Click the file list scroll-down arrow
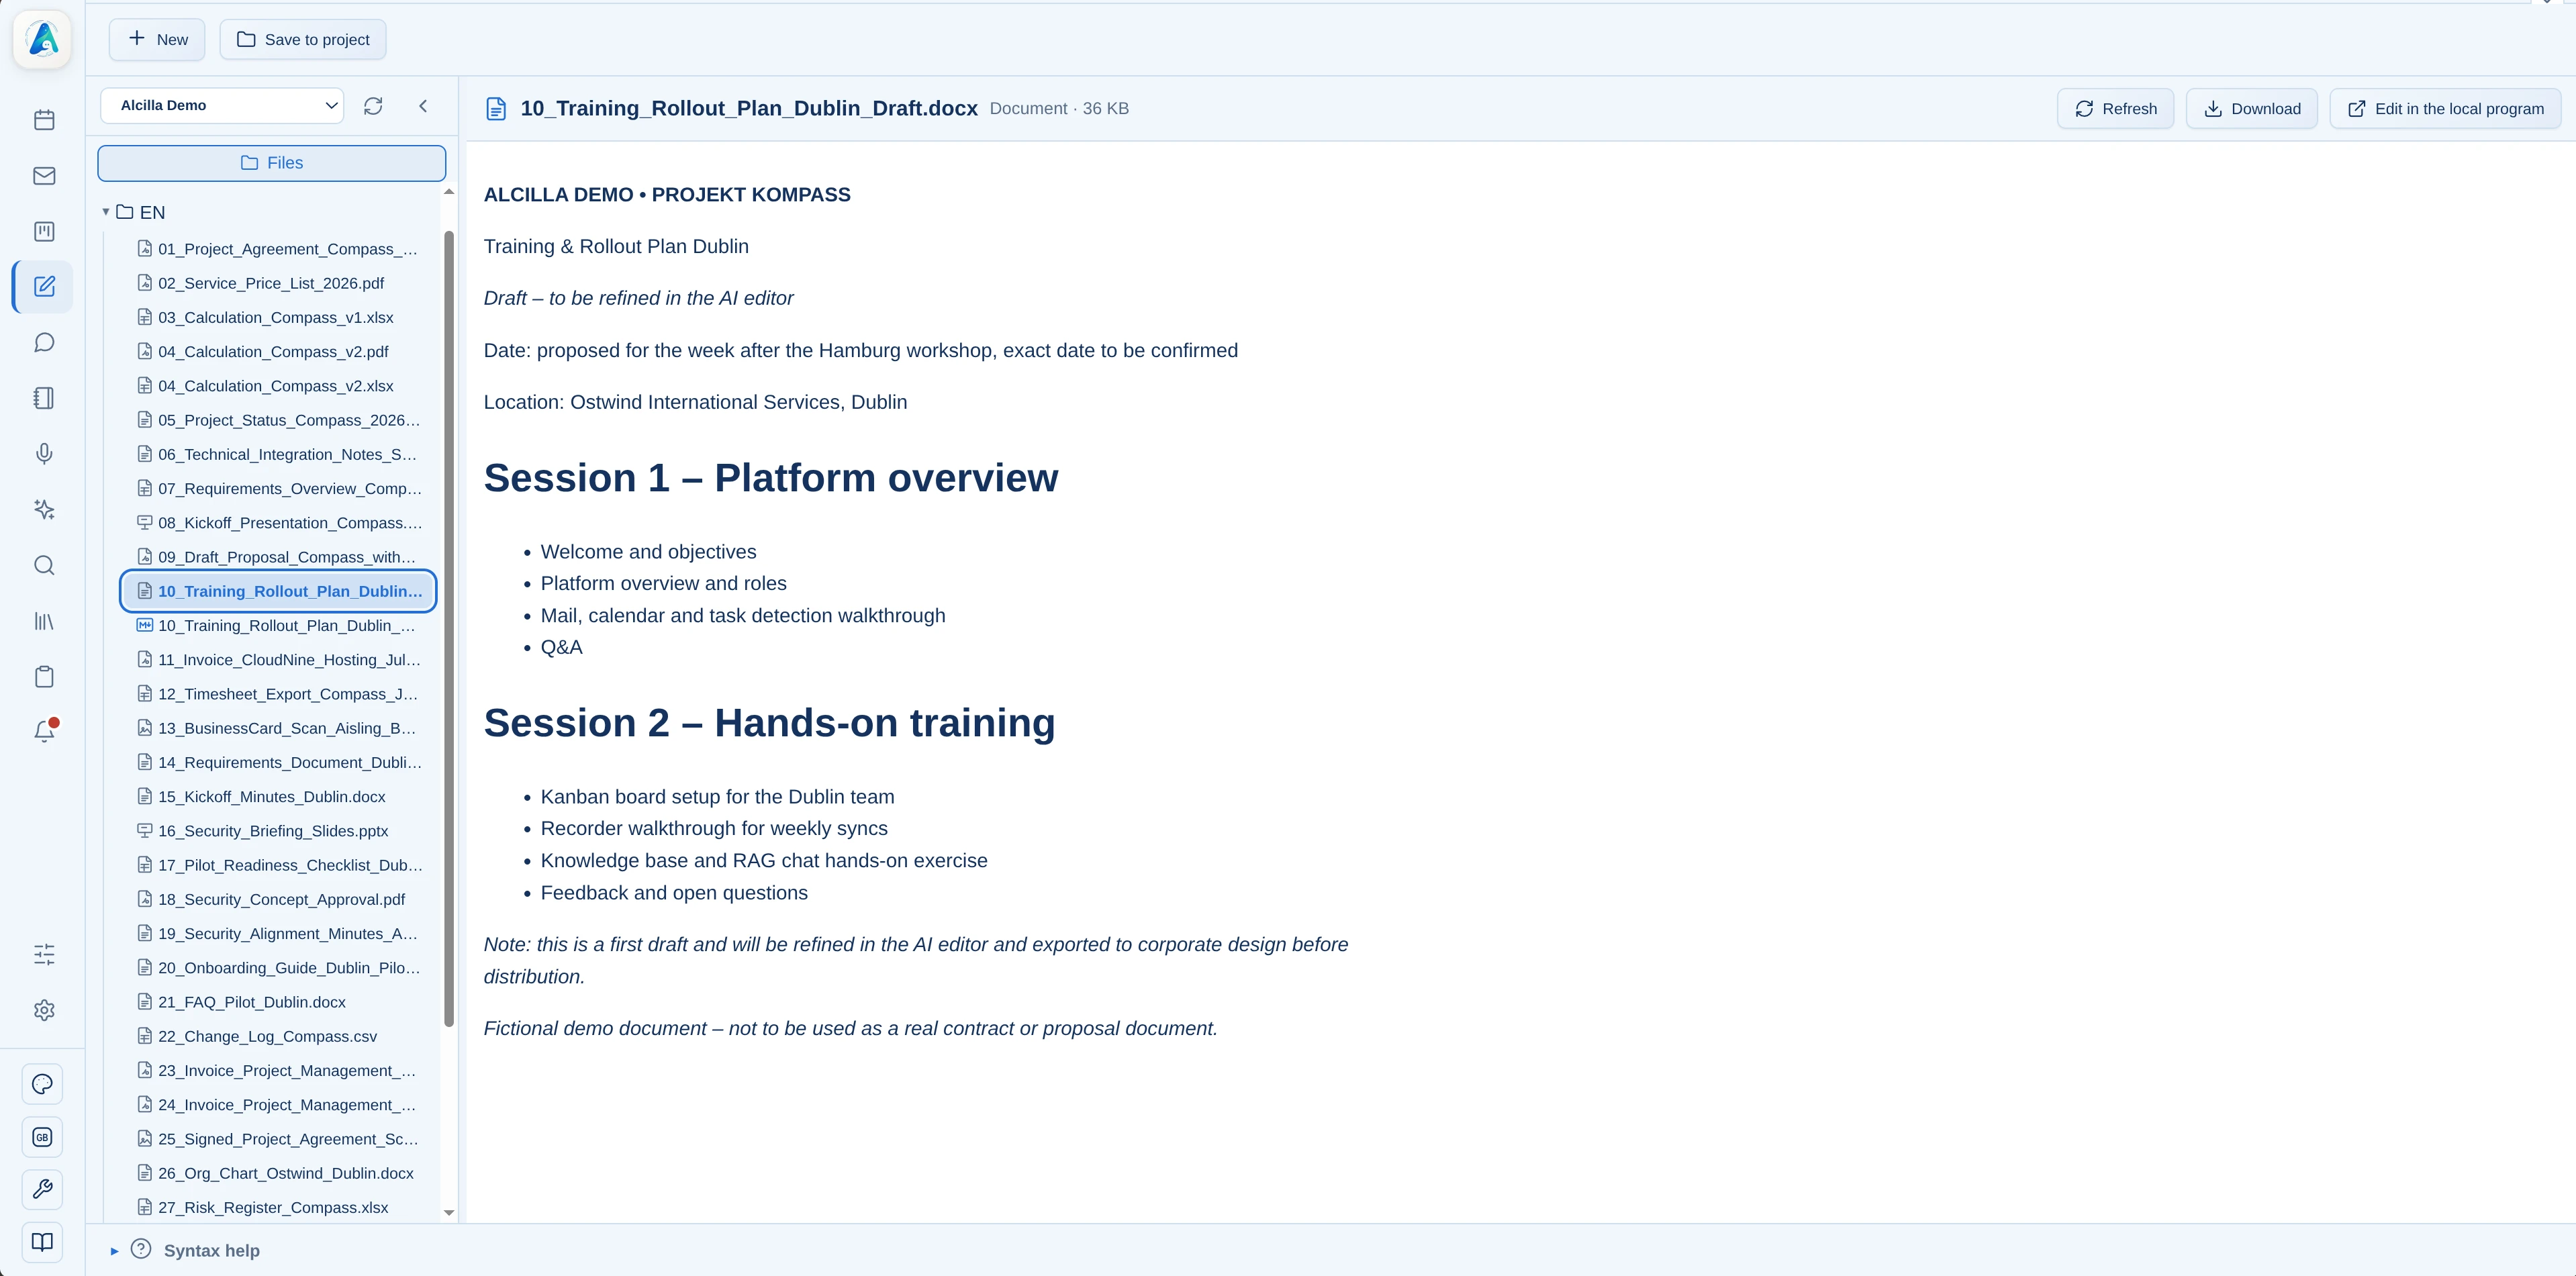Viewport: 2576px width, 1276px height. 449,1213
